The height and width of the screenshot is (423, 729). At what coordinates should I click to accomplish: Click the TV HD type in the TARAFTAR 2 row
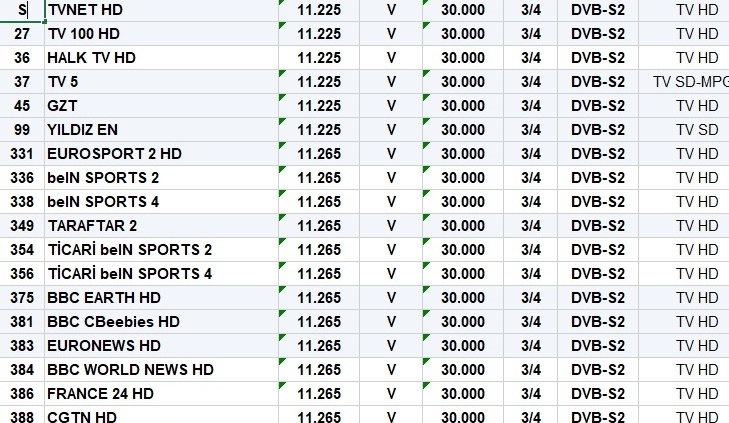[x=684, y=226]
